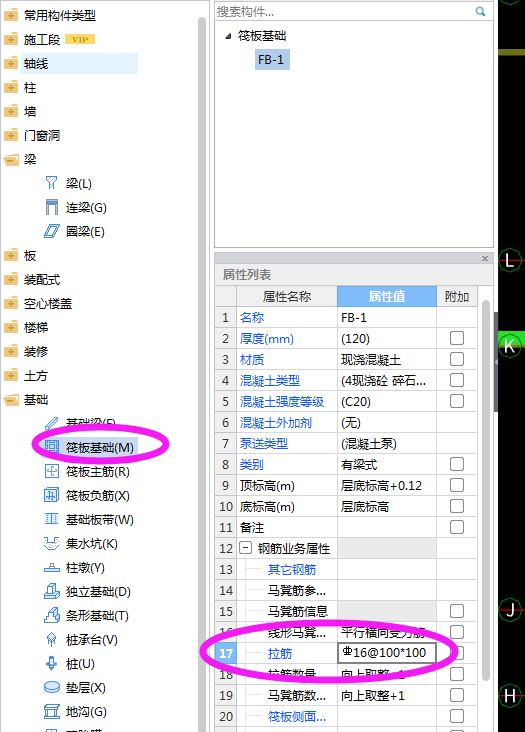This screenshot has width=525, height=732.
Task: Expand the 空心楼盖 folder
Action: (11, 303)
